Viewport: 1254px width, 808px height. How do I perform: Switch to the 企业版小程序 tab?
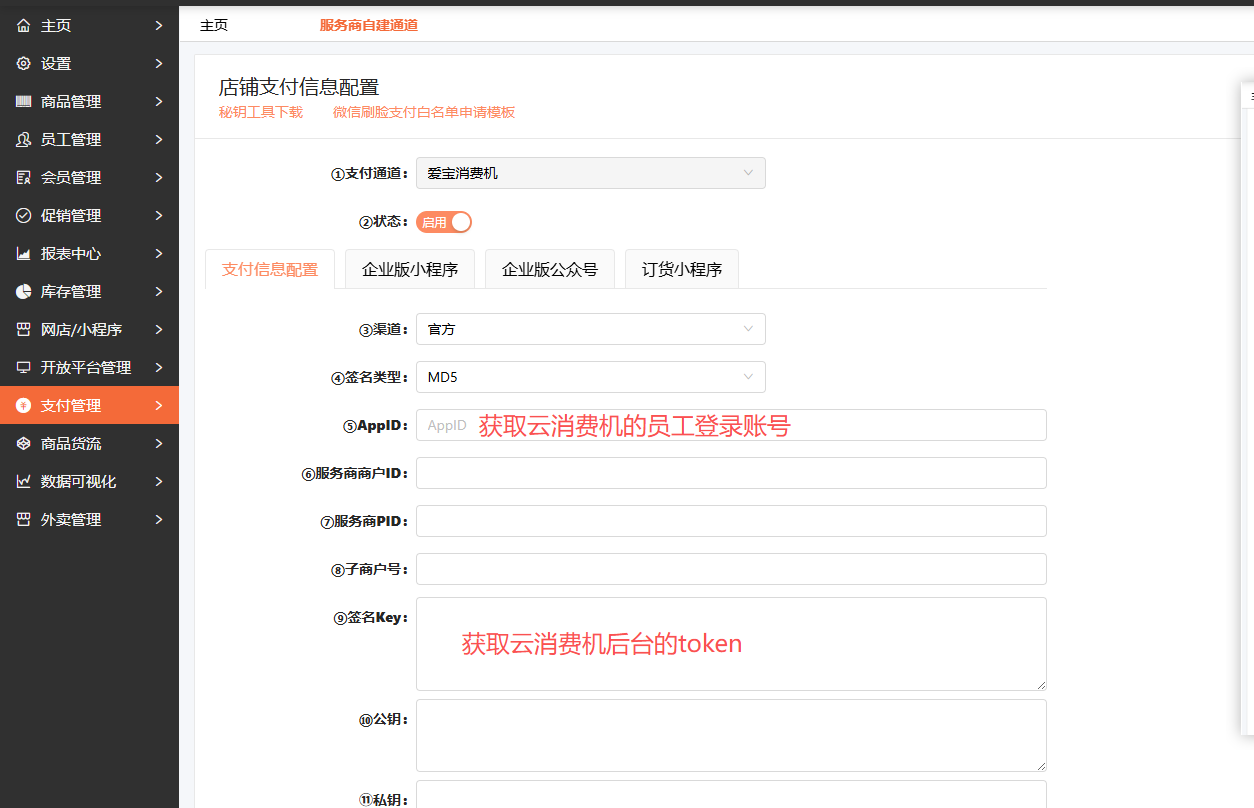409,269
